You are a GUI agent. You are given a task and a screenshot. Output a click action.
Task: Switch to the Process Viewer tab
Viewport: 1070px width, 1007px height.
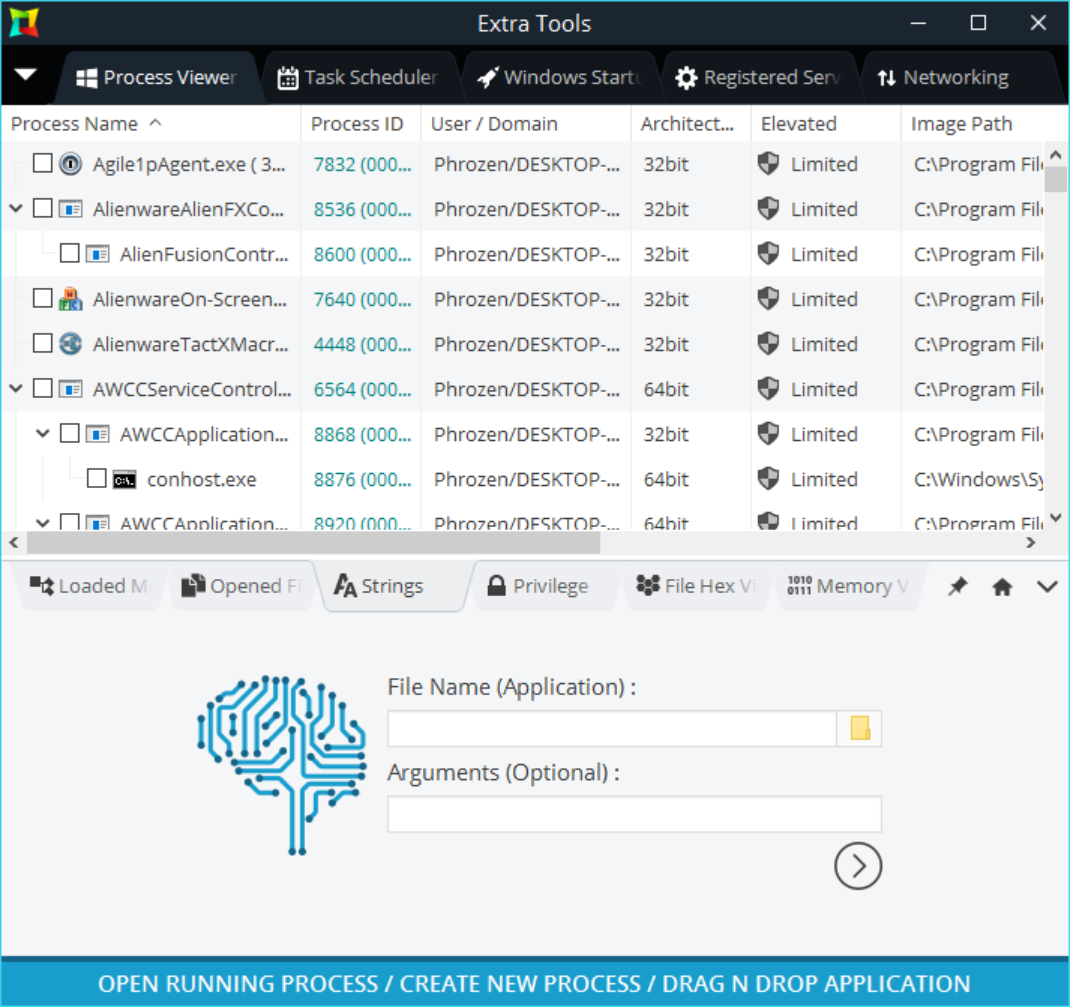pos(156,78)
